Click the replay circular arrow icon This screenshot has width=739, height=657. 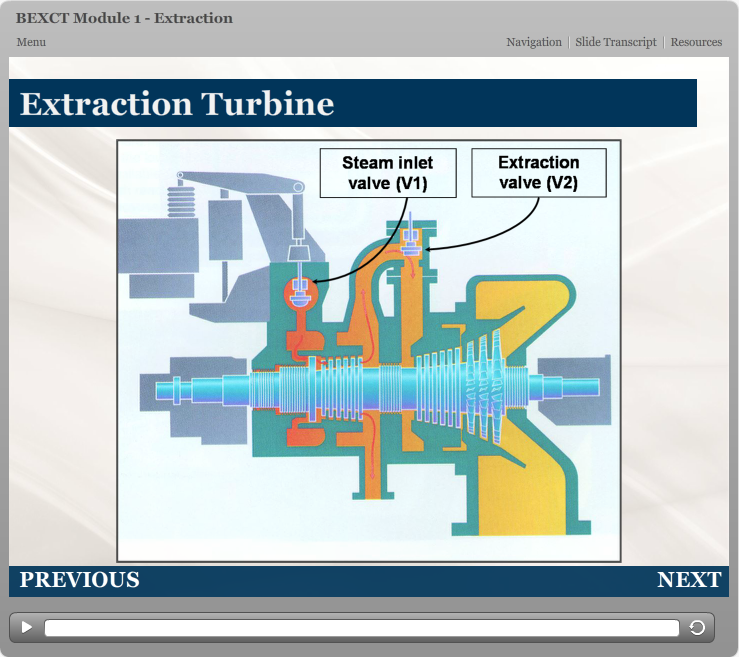(x=697, y=627)
